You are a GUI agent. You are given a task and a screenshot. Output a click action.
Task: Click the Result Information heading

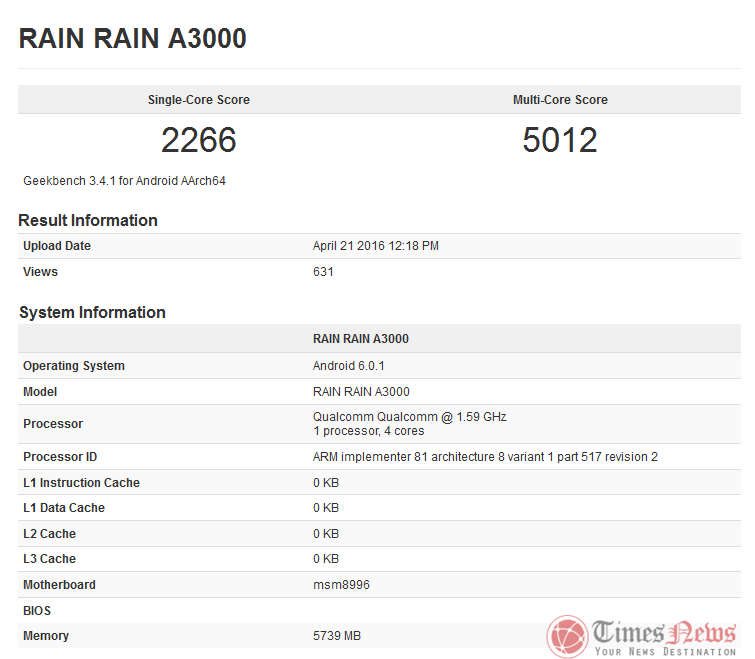pos(88,220)
